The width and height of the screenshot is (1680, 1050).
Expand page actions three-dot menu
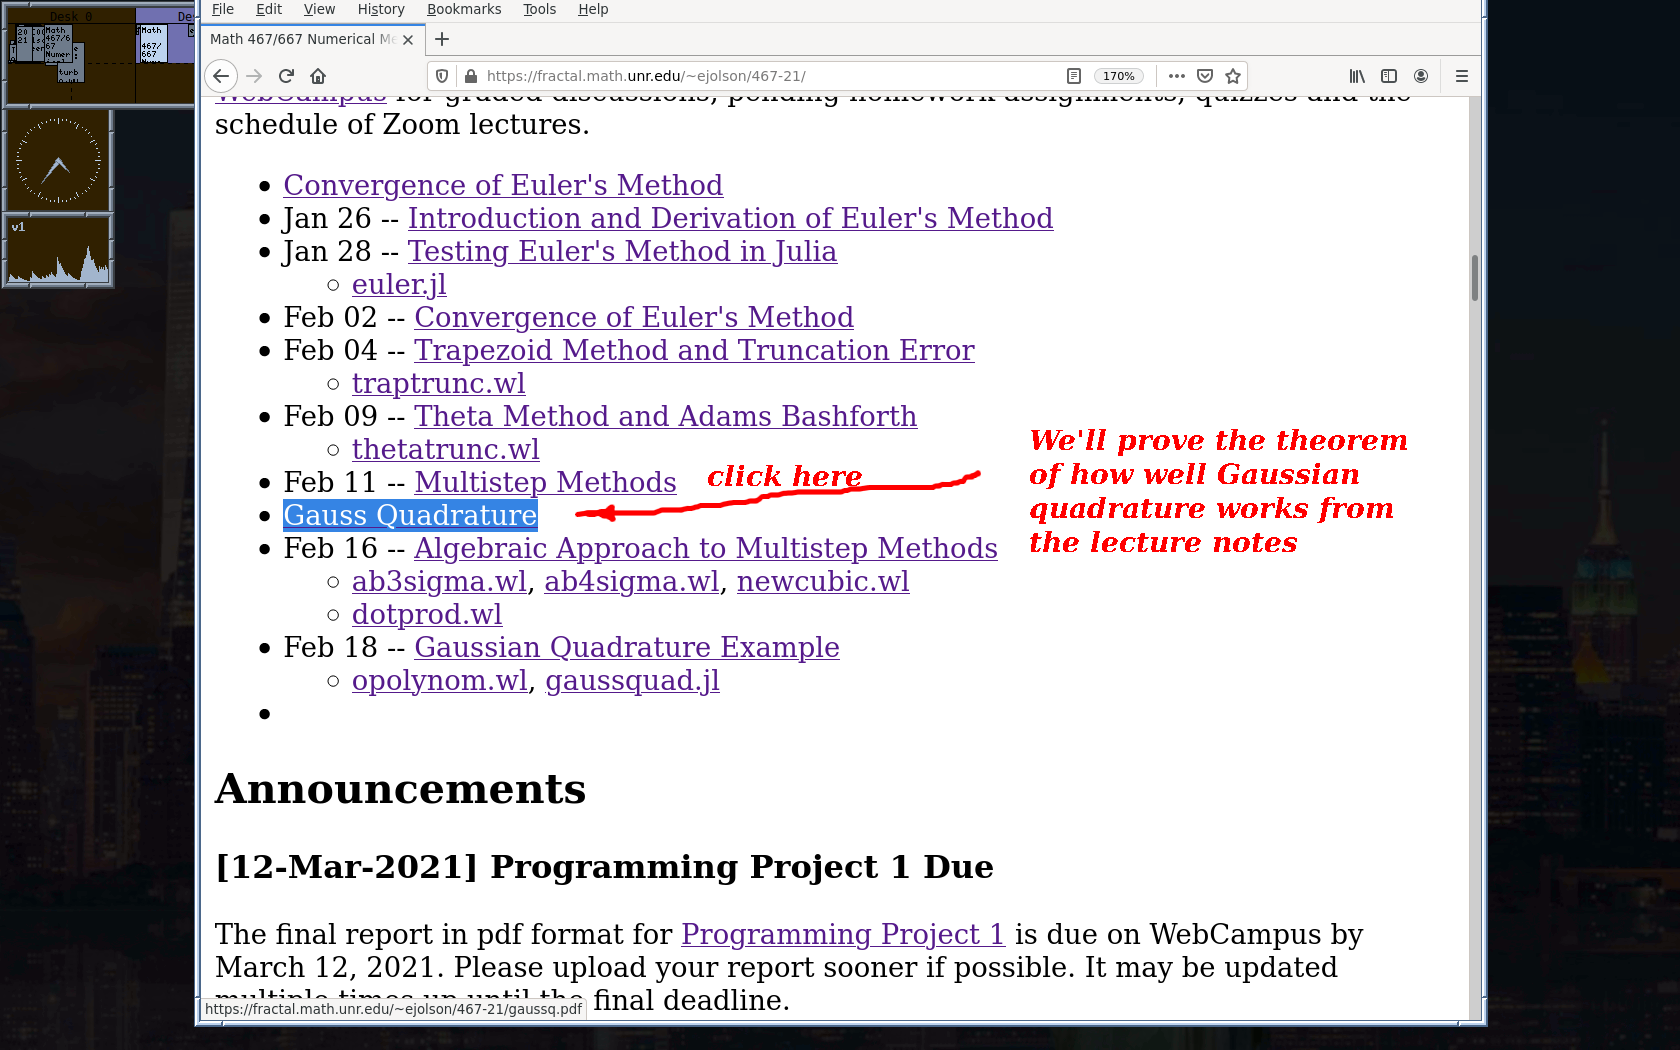pos(1177,76)
